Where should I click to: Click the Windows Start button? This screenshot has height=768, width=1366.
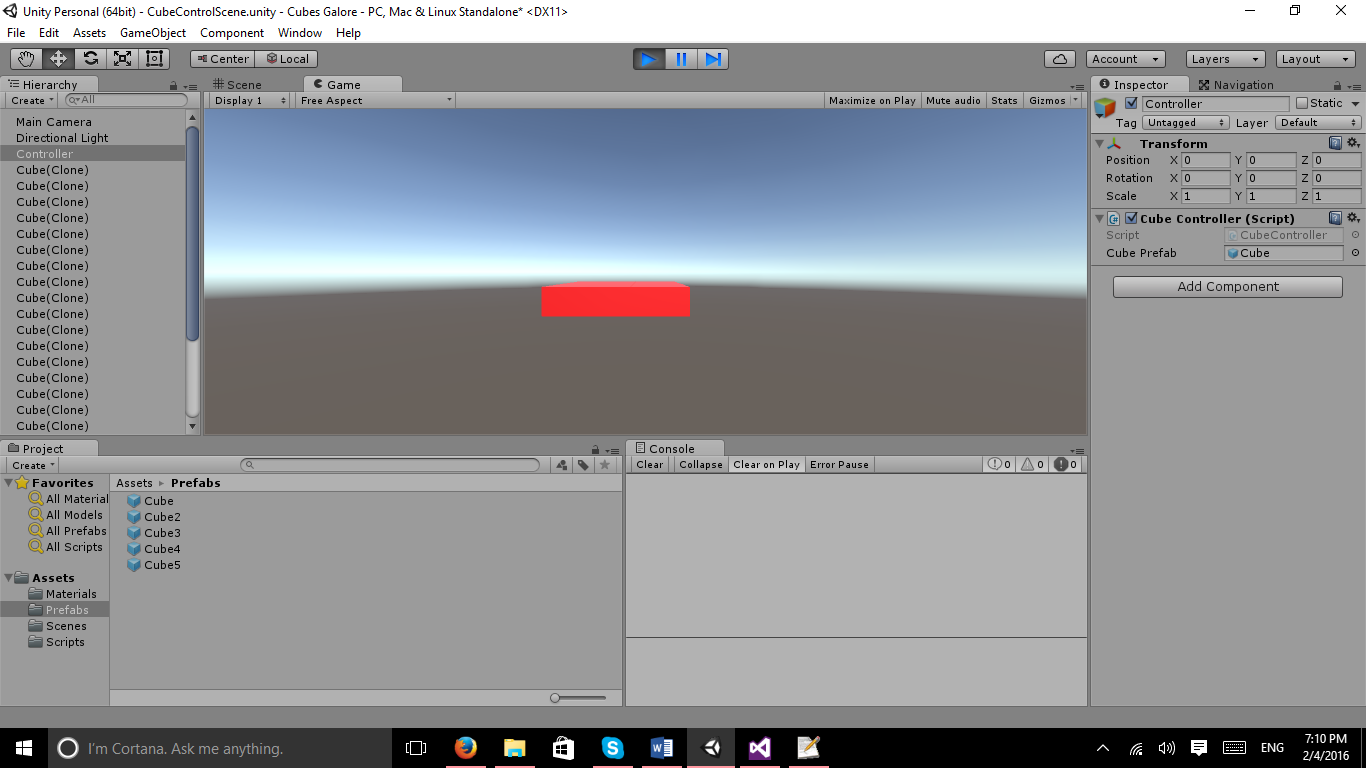[x=24, y=747]
